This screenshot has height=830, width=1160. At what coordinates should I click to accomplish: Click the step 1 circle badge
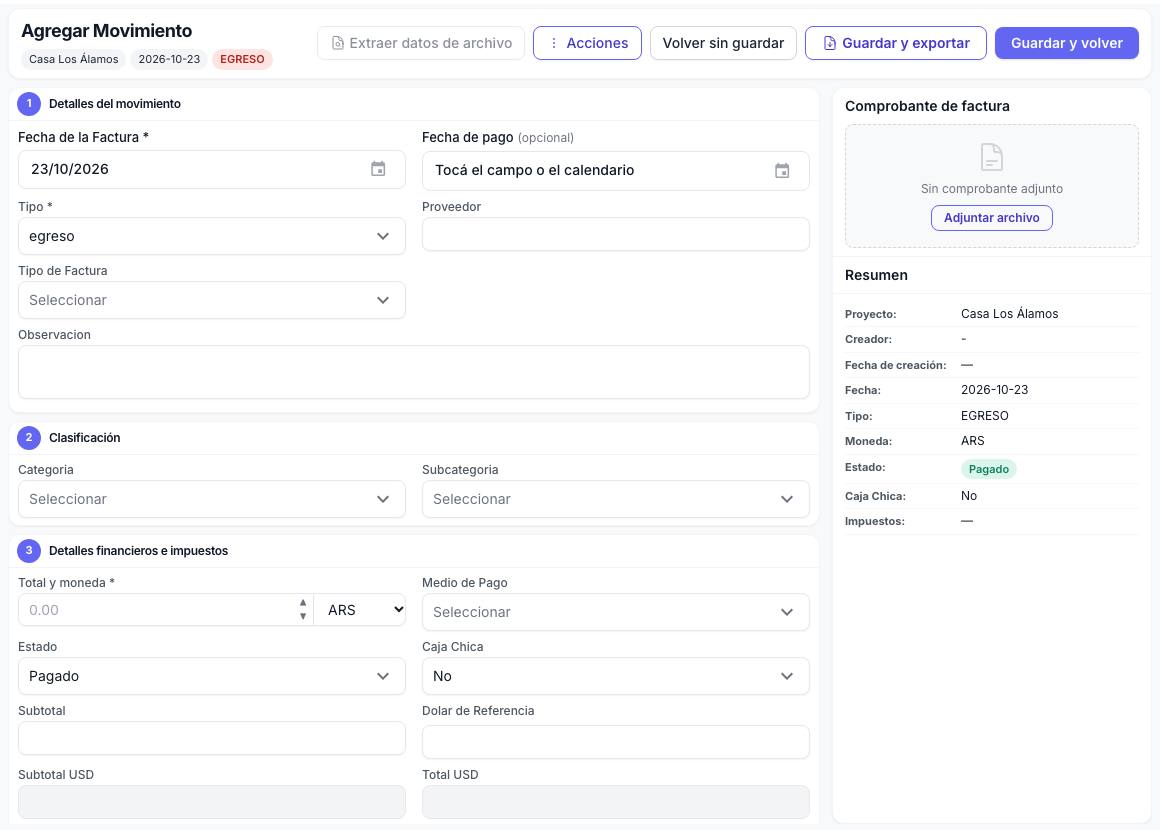(x=29, y=104)
